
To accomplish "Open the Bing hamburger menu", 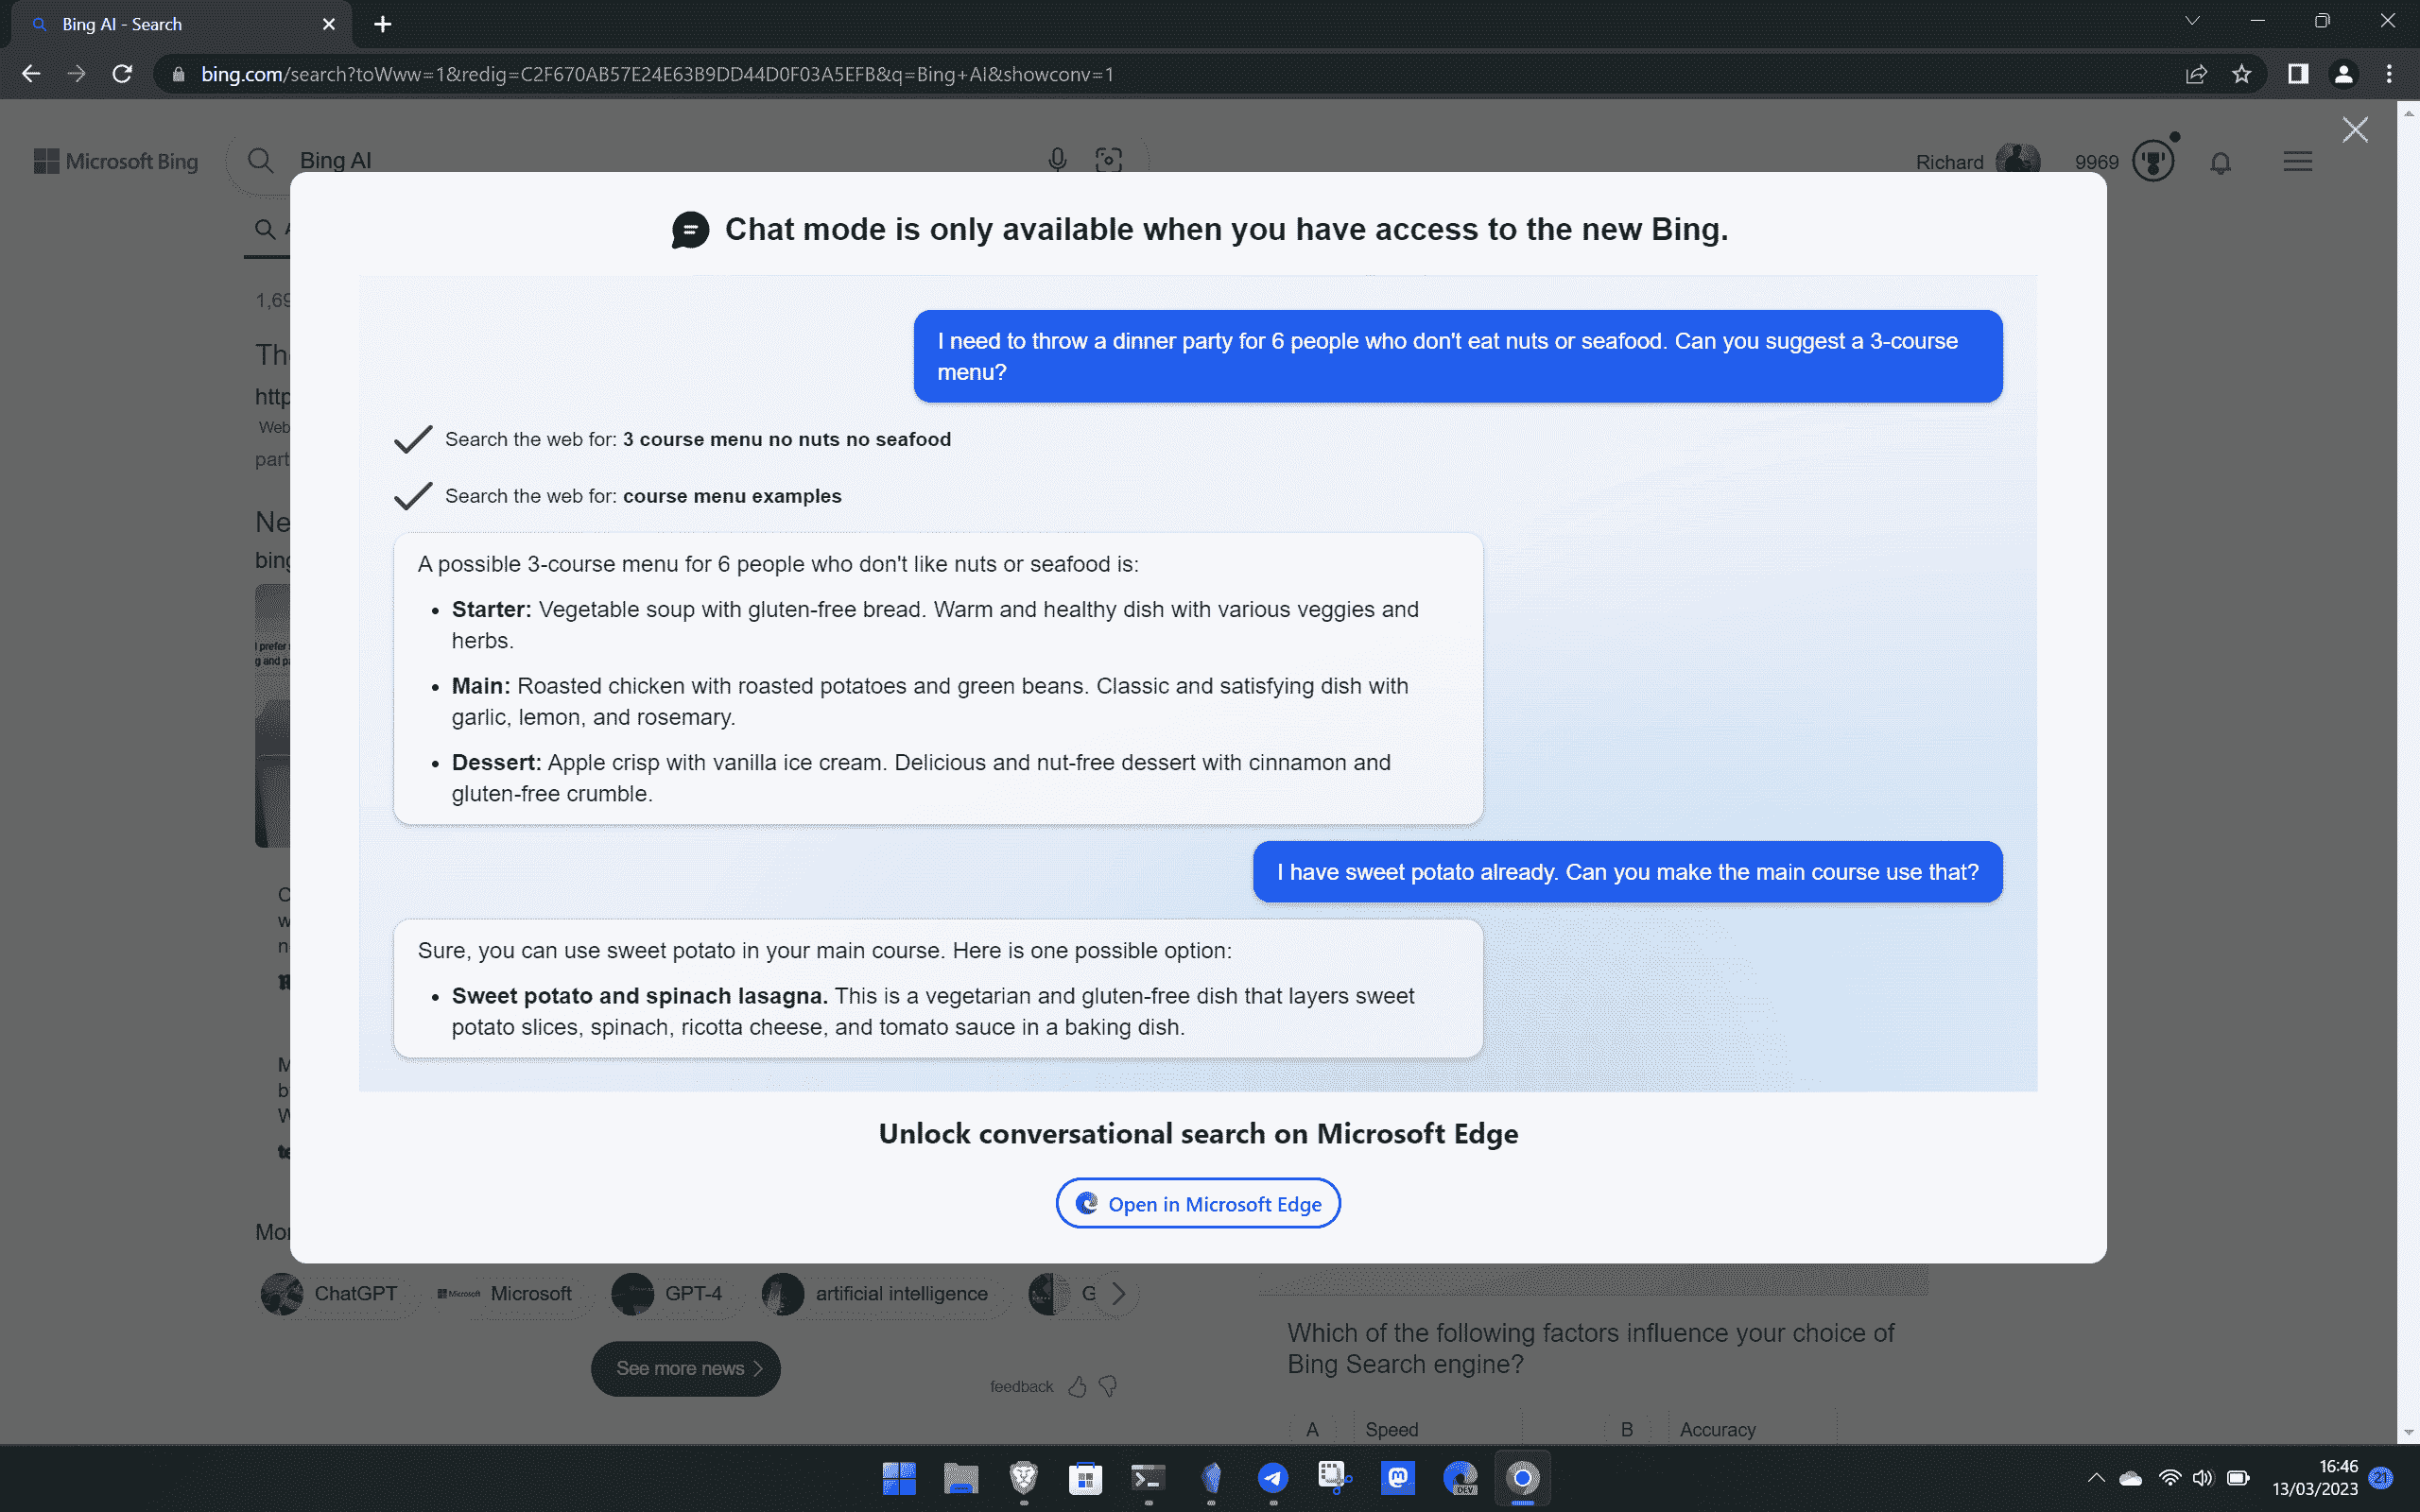I will point(2298,161).
